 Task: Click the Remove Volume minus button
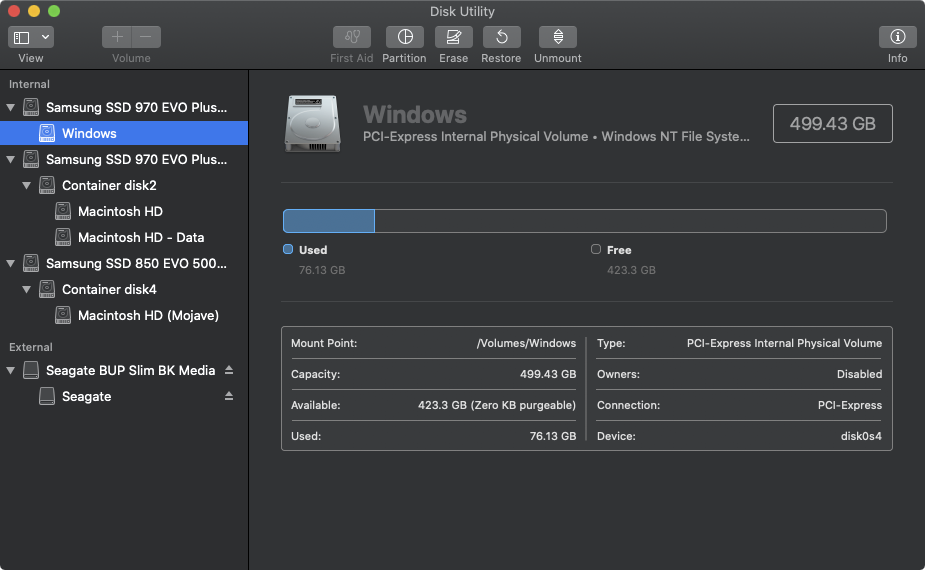point(146,37)
